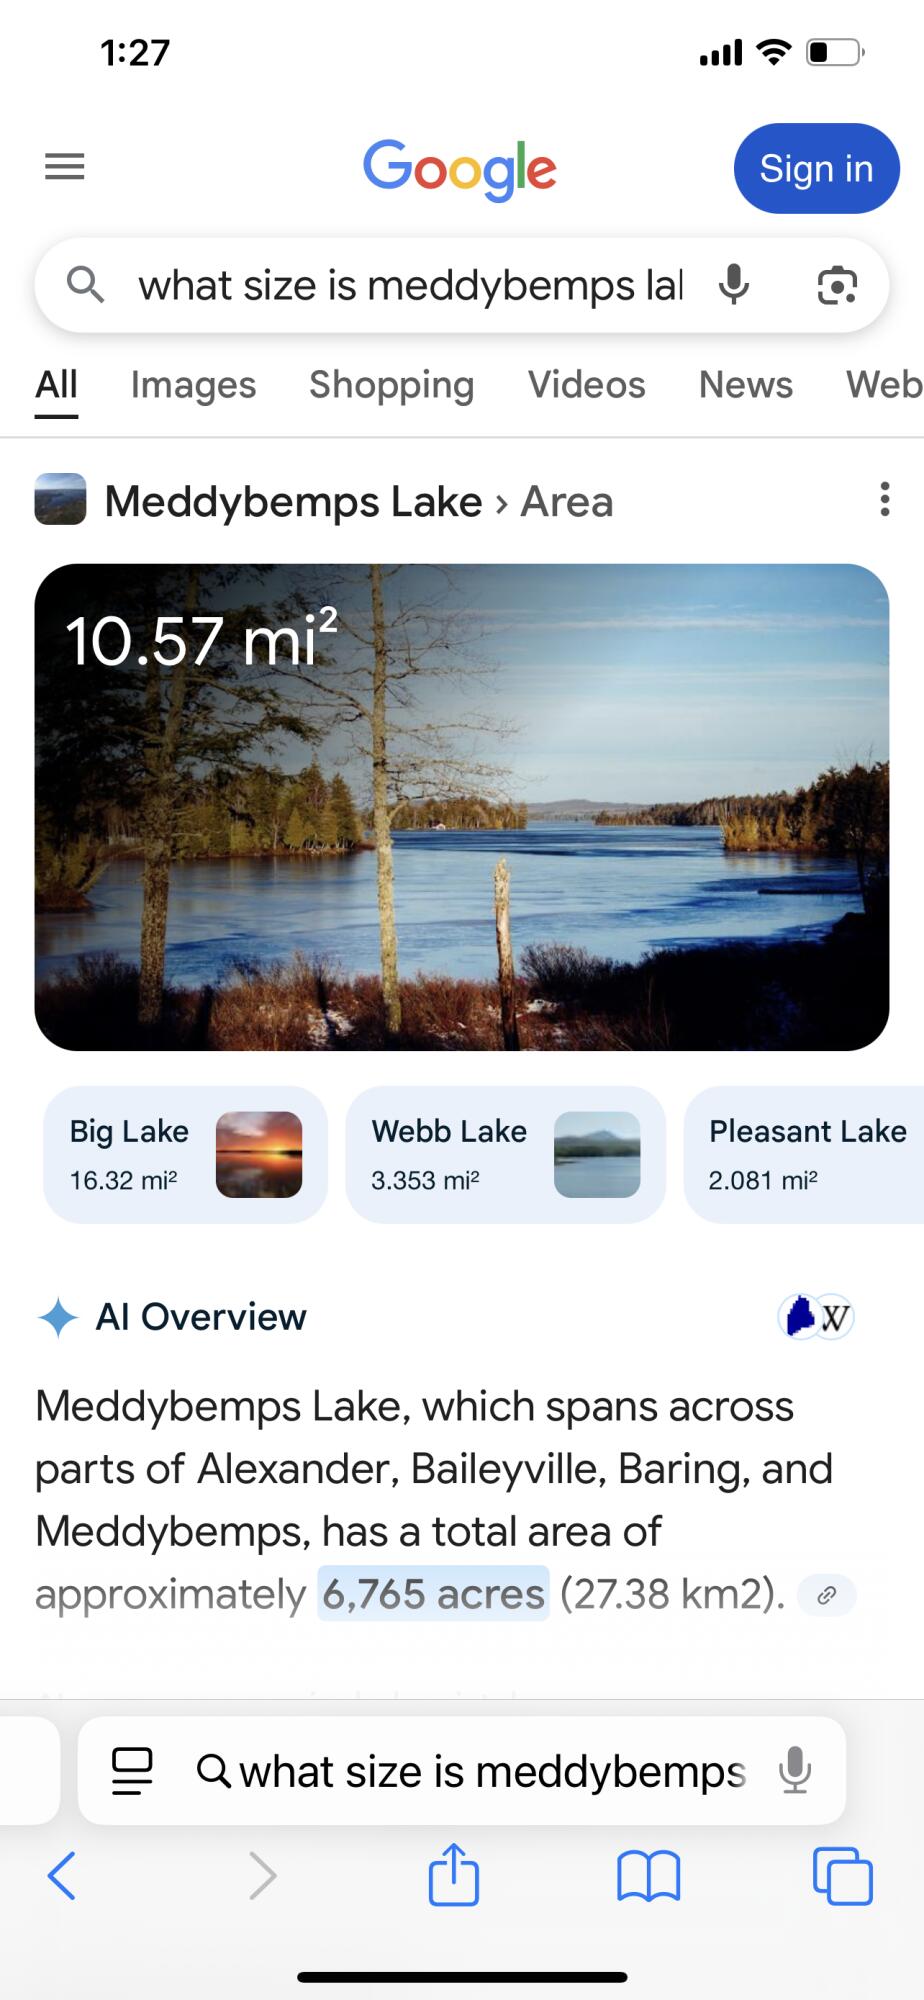The width and height of the screenshot is (924, 2000).
Task: Open Google Lens camera search
Action: point(837,286)
